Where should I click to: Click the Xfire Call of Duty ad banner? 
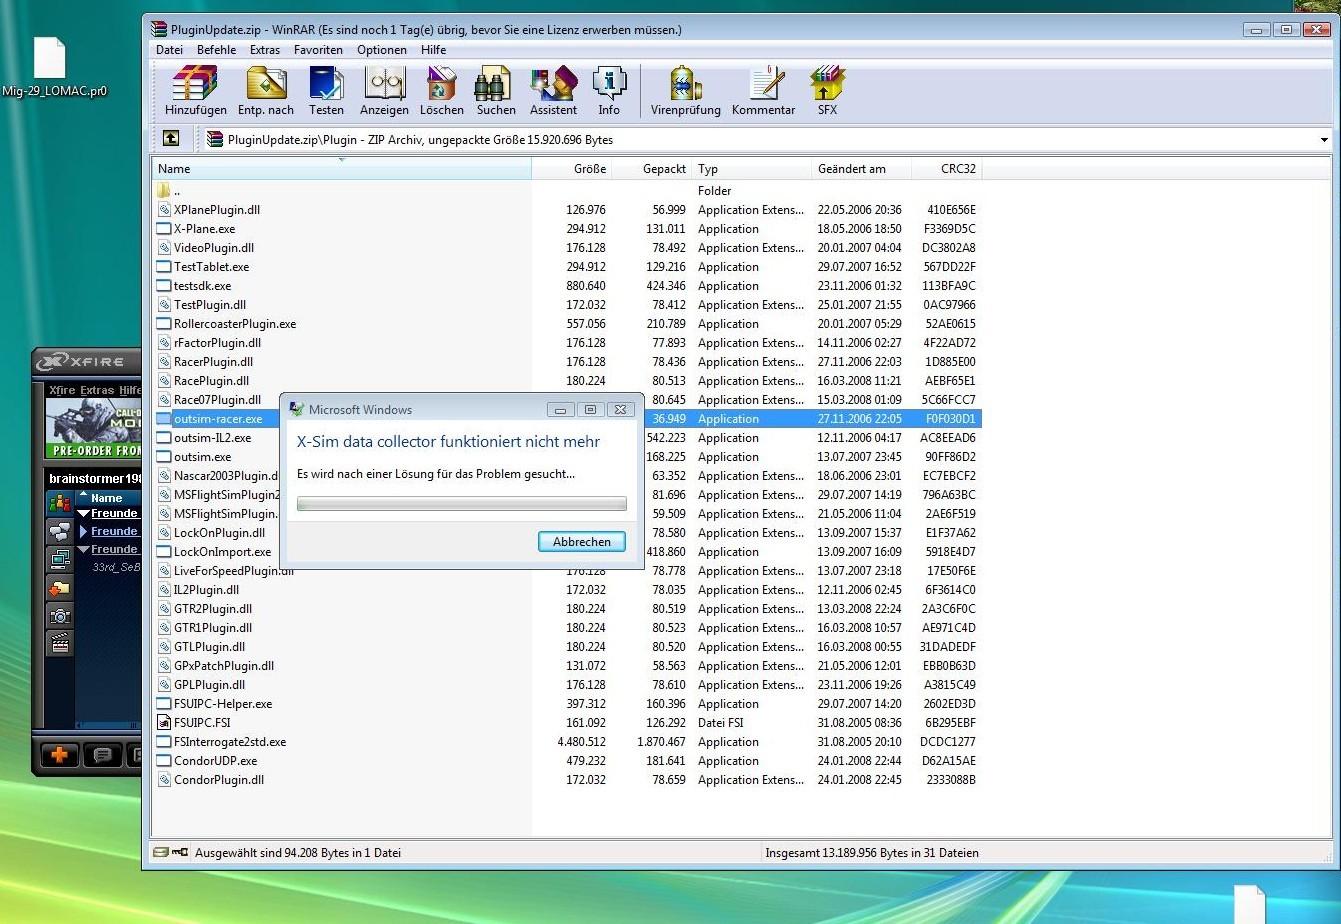[x=93, y=428]
